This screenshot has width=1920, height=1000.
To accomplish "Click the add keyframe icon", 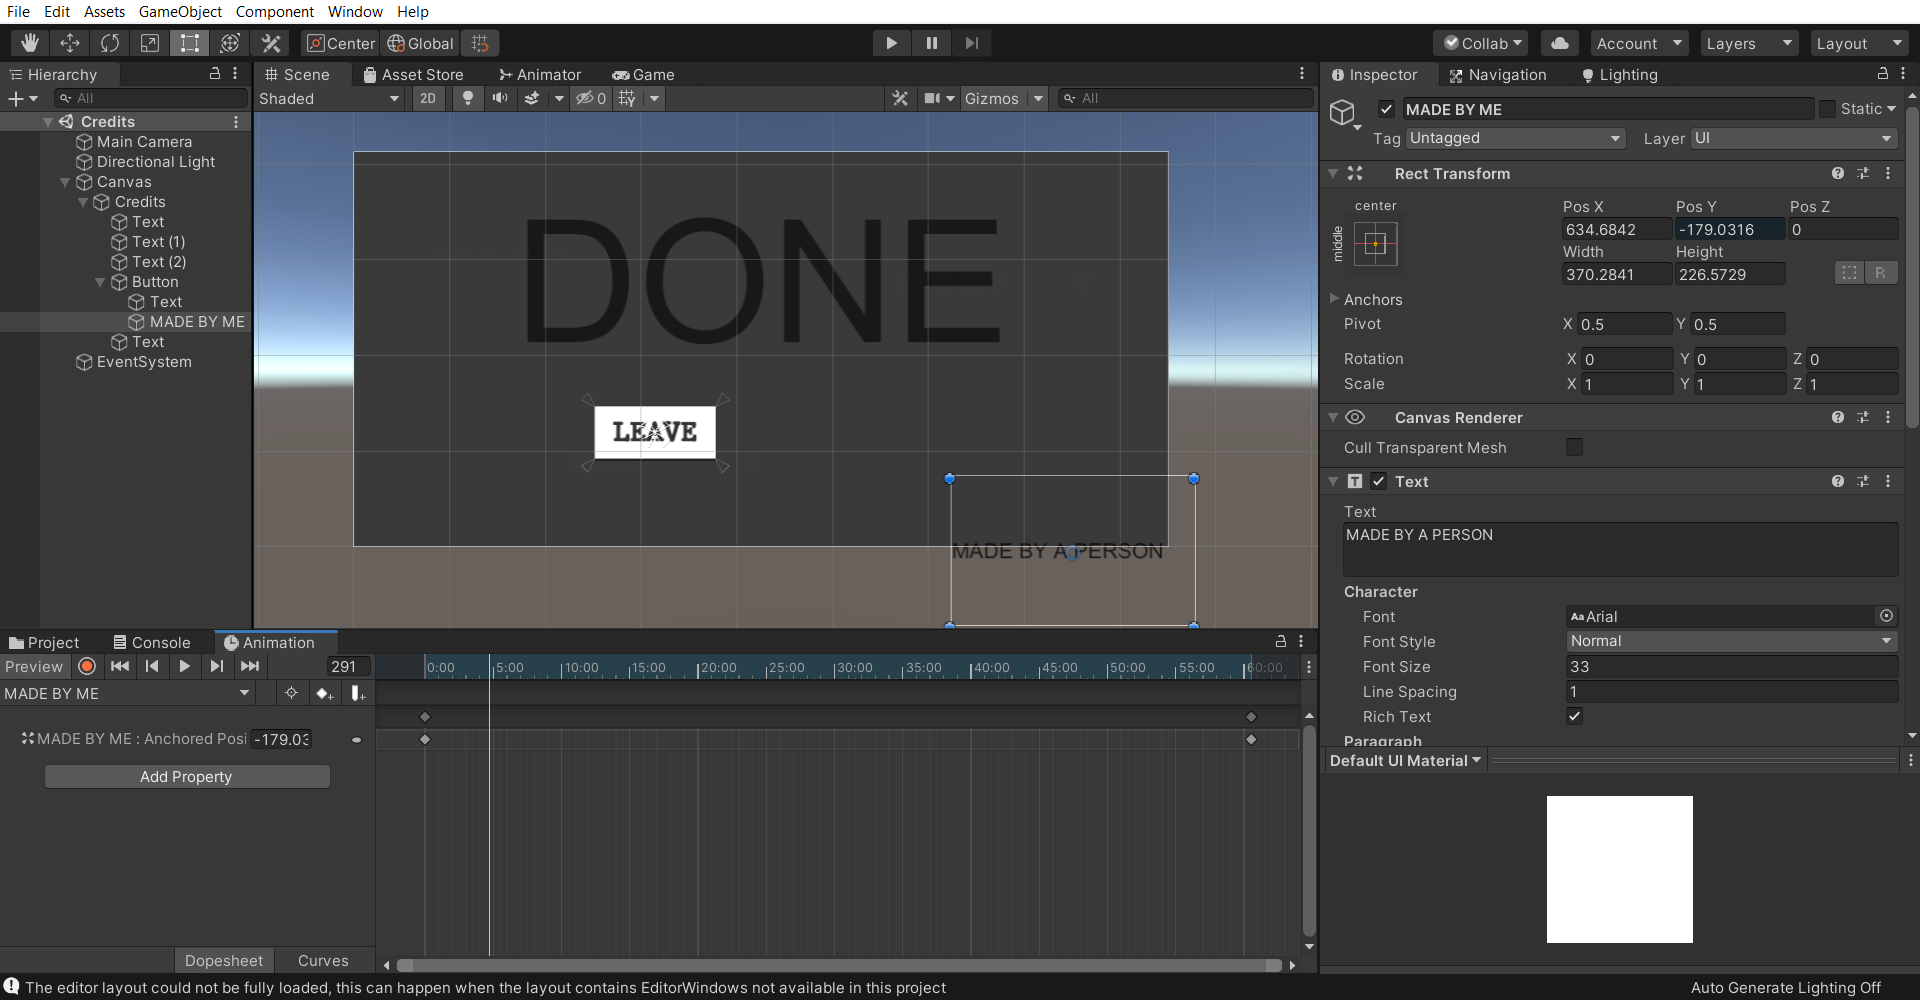I will (x=324, y=693).
